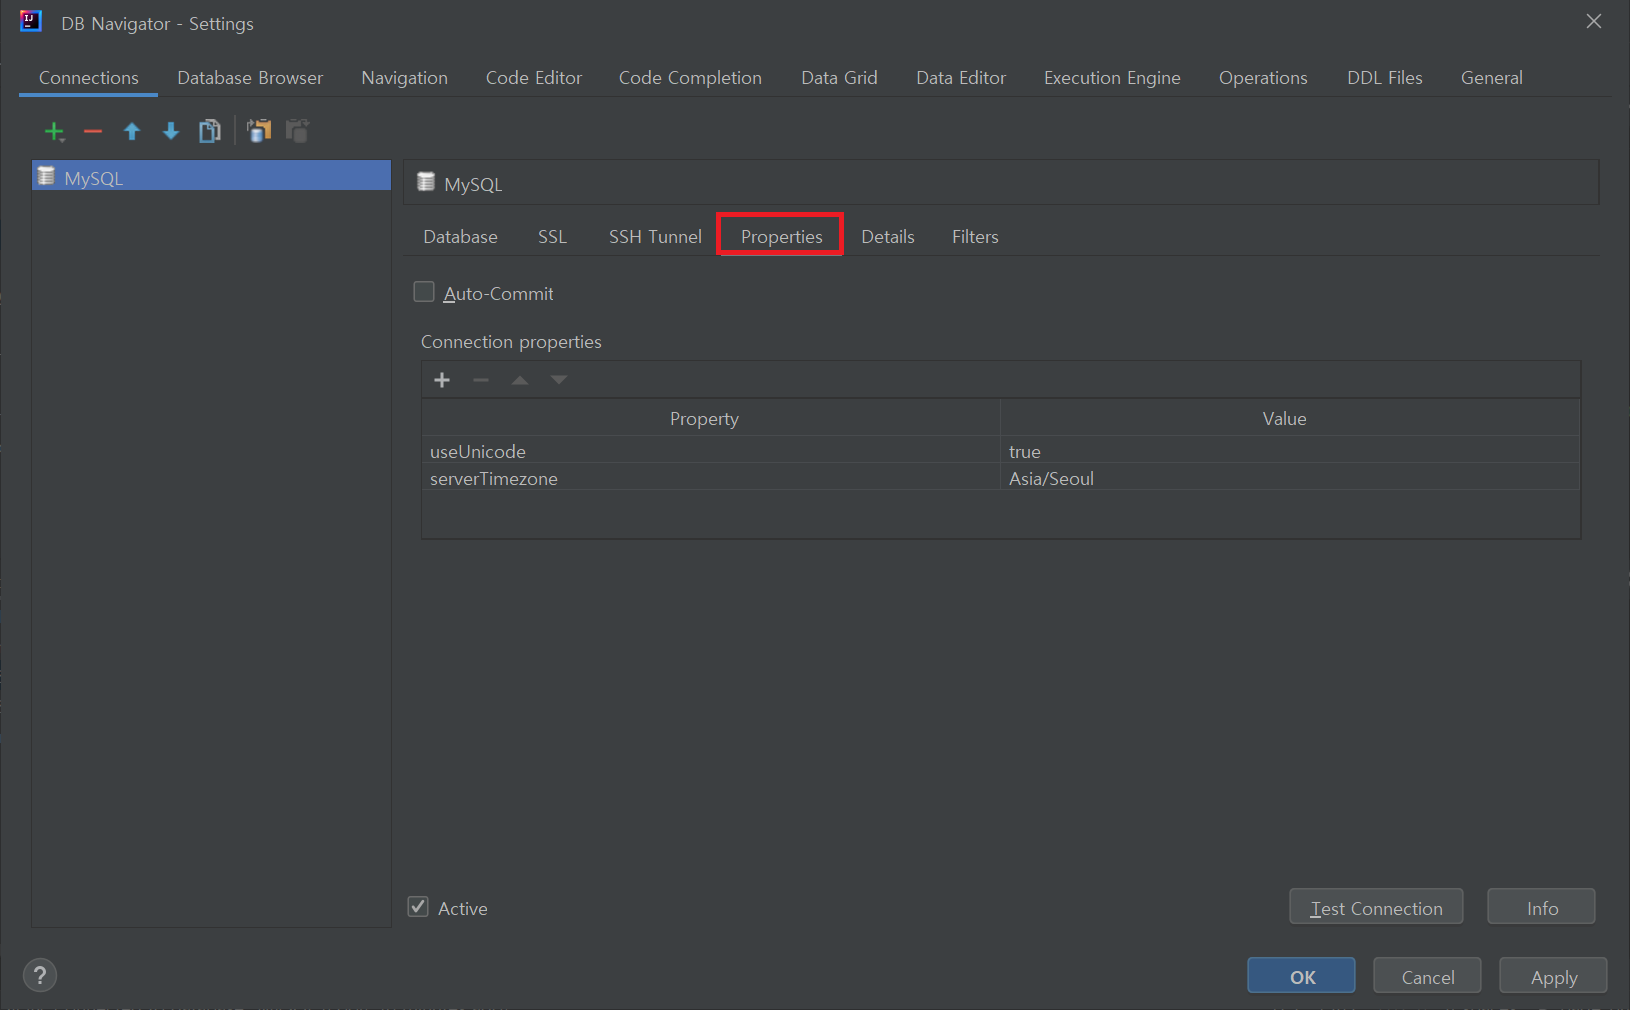
Task: Click the Property column header
Action: 710,418
